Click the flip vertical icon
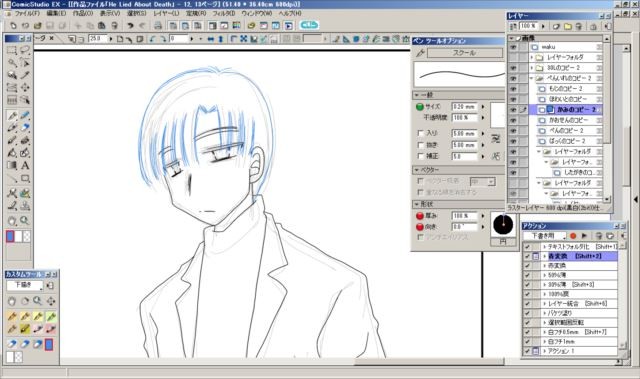This screenshot has width=640, height=379. [x=220, y=39]
